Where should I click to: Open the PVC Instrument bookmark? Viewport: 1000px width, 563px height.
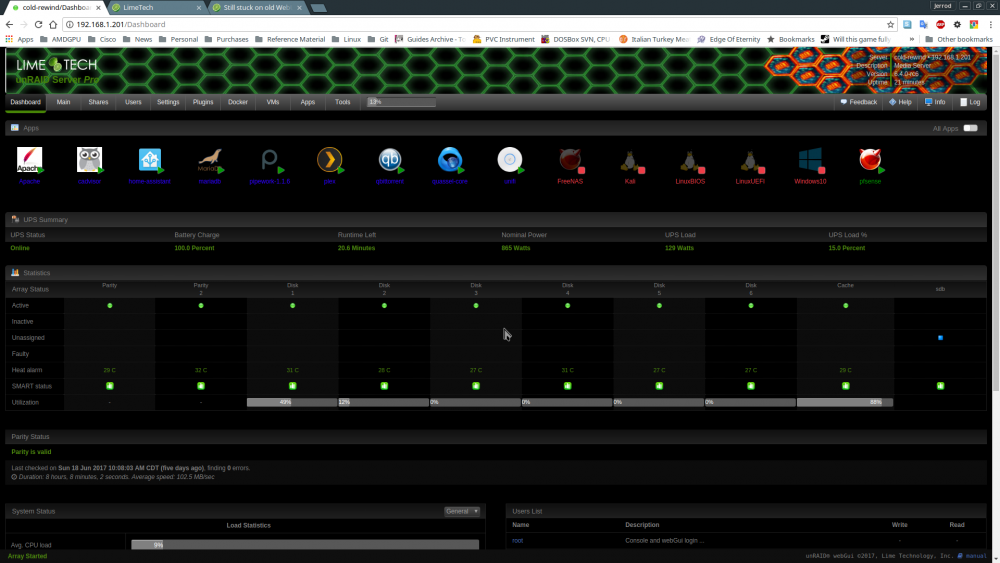pos(503,39)
